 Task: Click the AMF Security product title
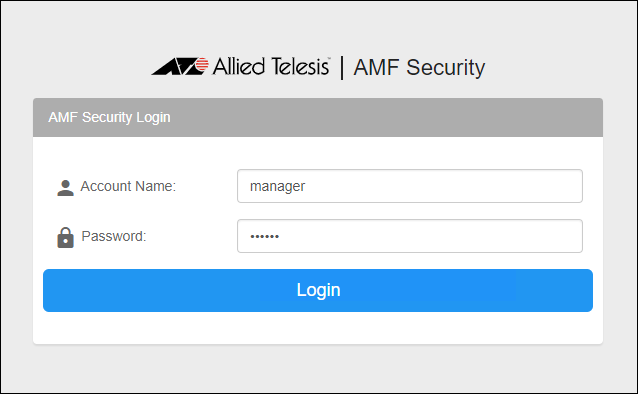419,68
